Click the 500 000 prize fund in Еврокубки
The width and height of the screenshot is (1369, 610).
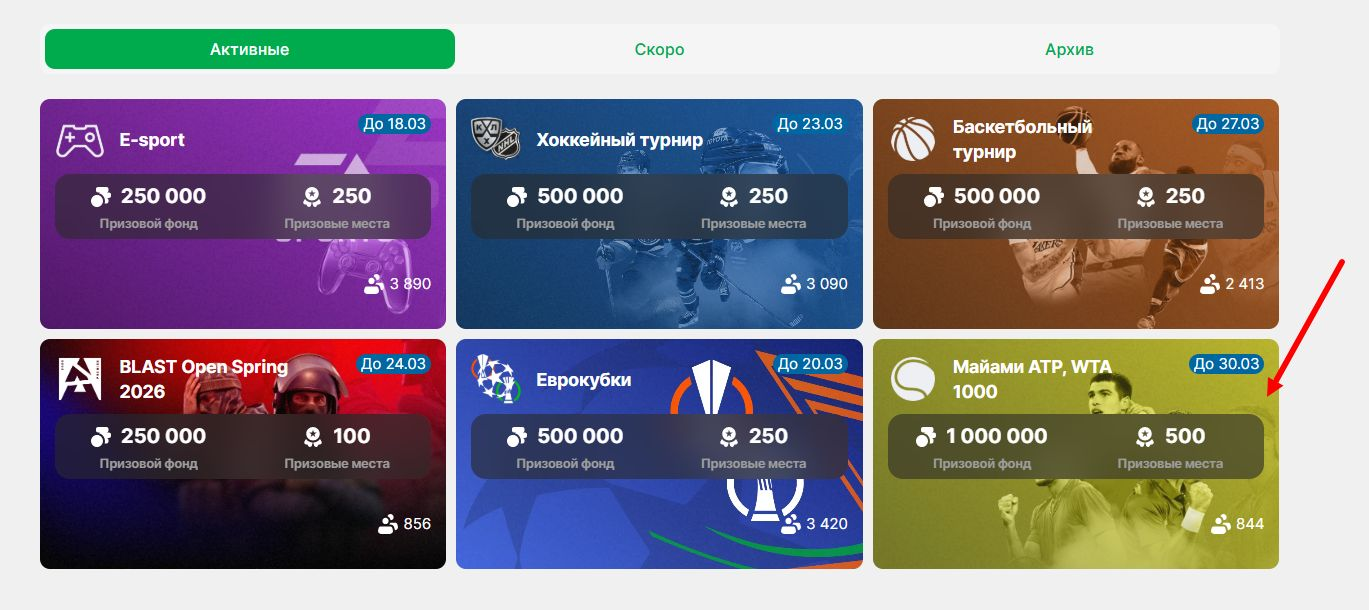point(580,436)
